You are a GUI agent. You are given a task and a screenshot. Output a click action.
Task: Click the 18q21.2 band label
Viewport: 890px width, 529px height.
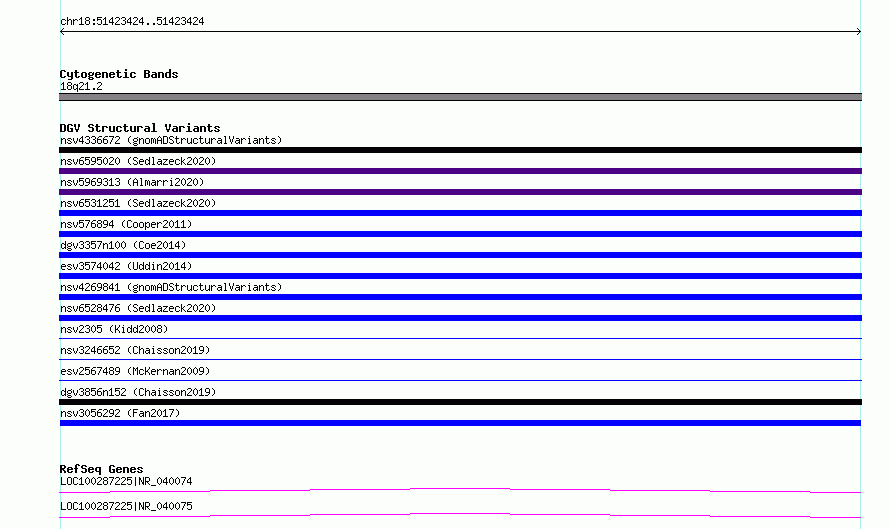point(81,86)
